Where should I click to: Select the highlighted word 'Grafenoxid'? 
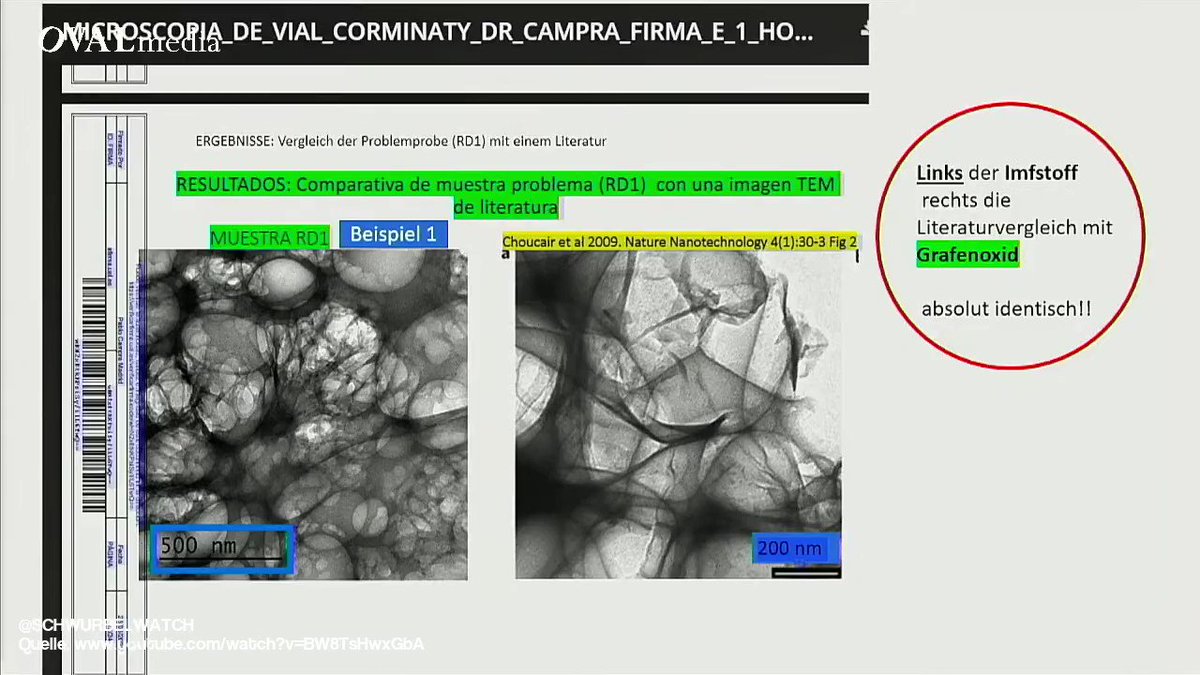(x=967, y=255)
